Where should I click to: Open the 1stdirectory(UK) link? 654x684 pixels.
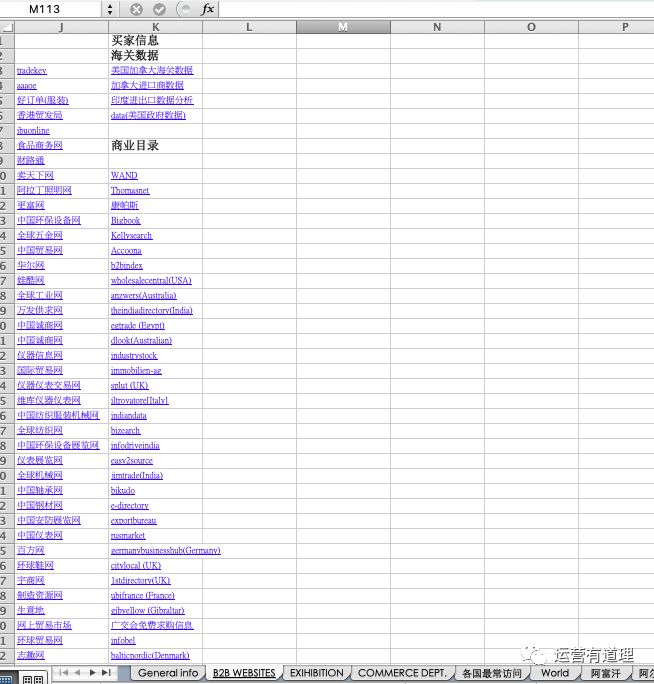pos(140,581)
